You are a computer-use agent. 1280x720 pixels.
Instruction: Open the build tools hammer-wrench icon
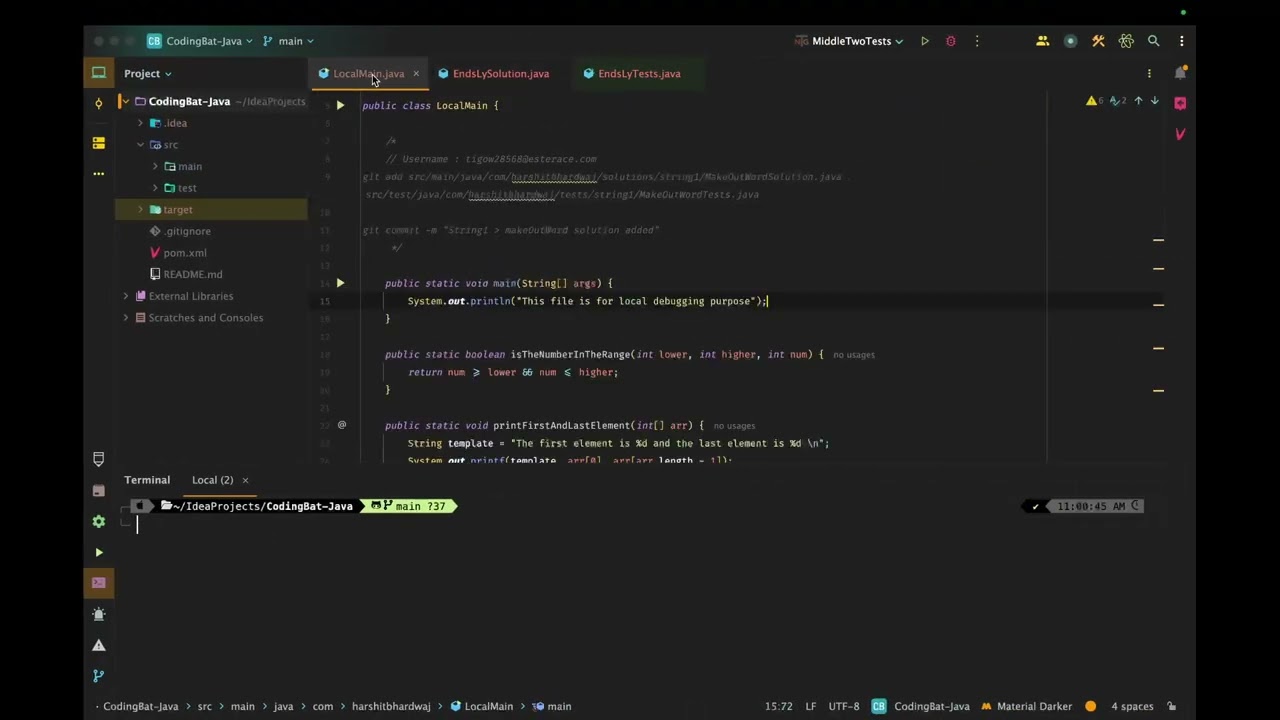tap(1098, 41)
